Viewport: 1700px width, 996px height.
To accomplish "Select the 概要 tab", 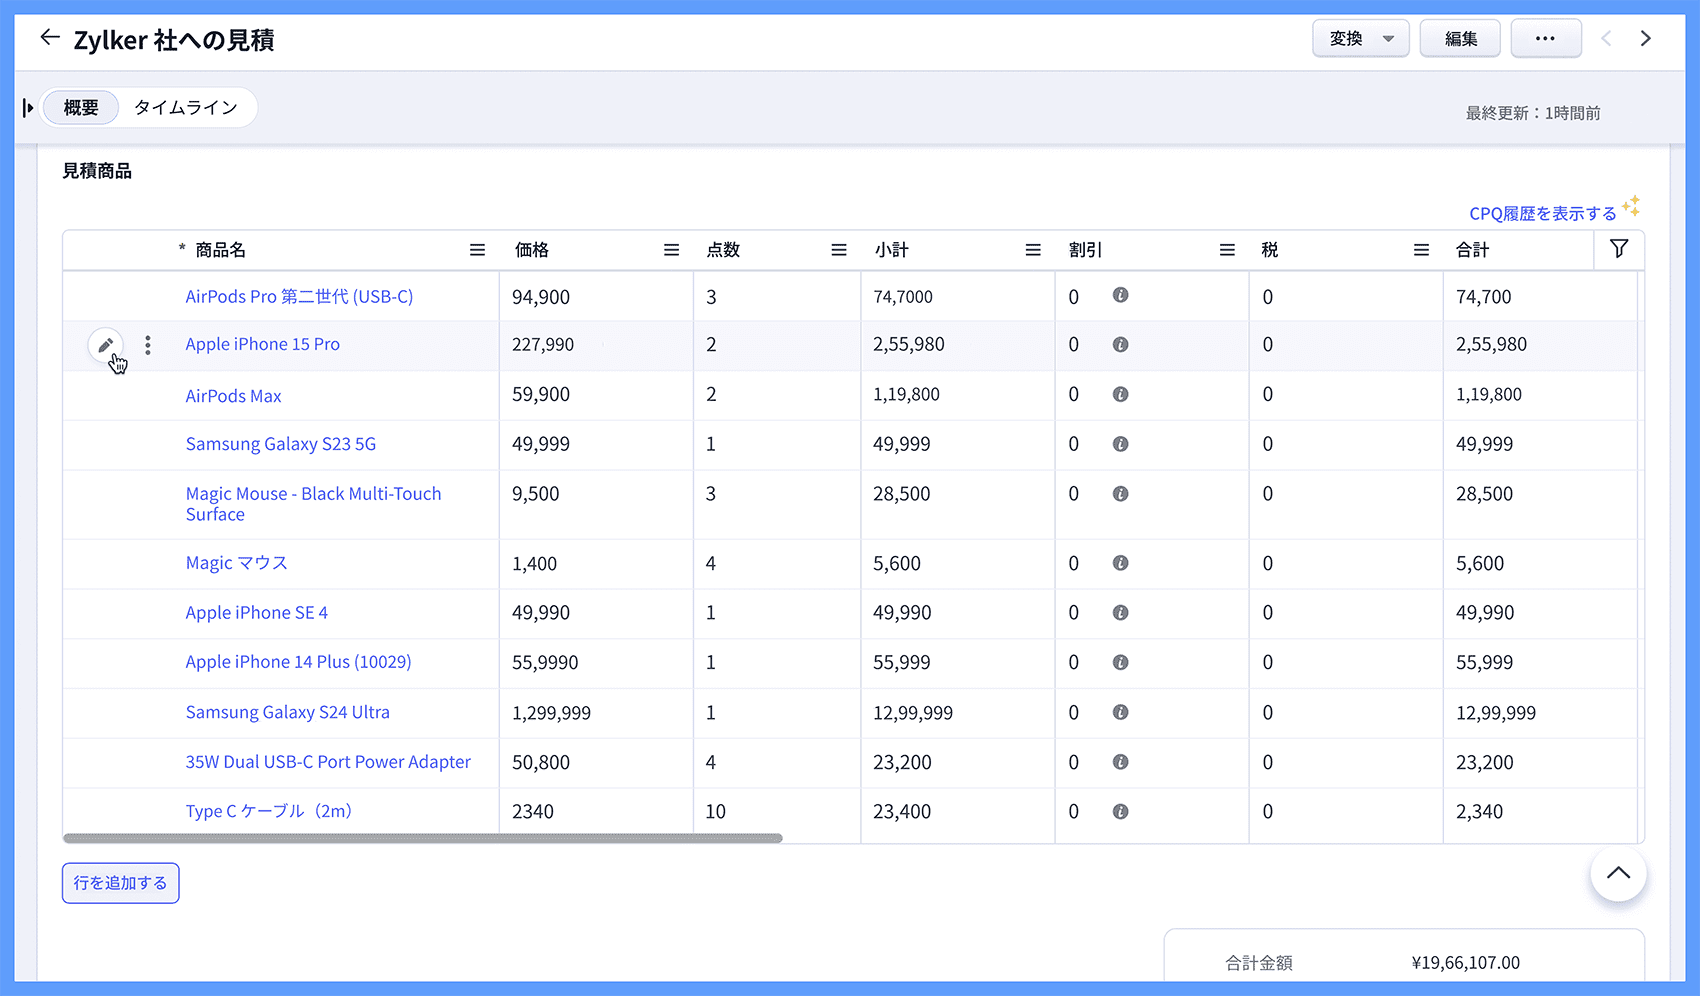I will pyautogui.click(x=81, y=107).
